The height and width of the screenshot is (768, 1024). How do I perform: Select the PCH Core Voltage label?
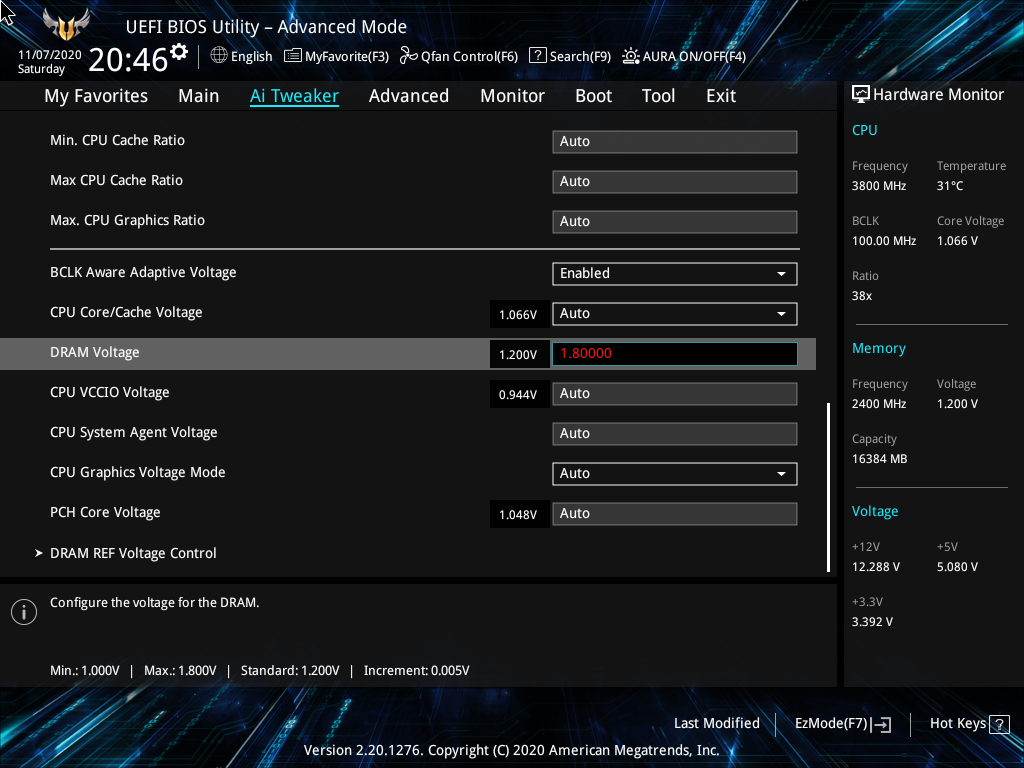tap(105, 513)
